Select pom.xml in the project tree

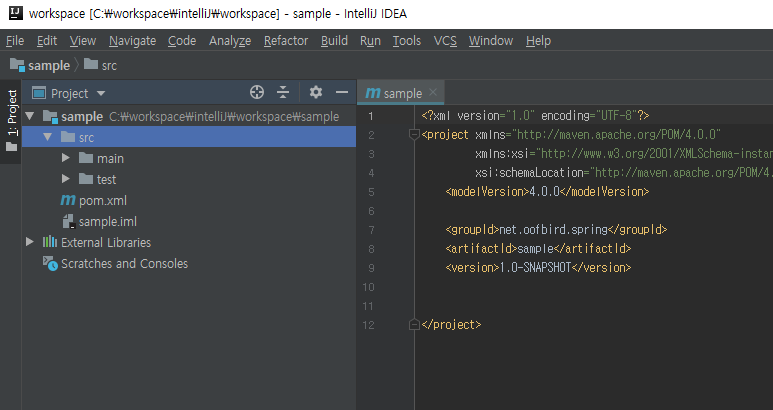[x=103, y=201]
